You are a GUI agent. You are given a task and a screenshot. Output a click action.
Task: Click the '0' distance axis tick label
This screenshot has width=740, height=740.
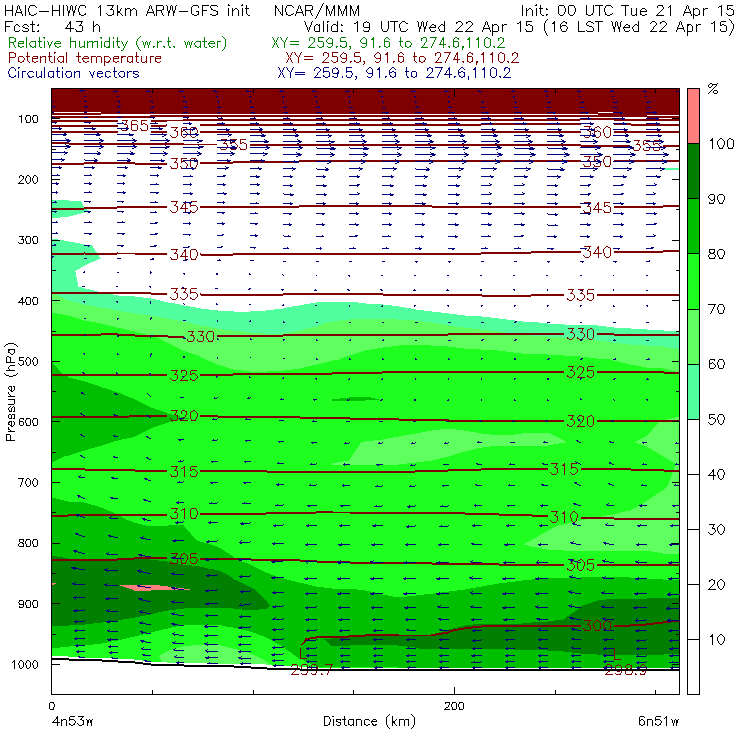[51, 706]
